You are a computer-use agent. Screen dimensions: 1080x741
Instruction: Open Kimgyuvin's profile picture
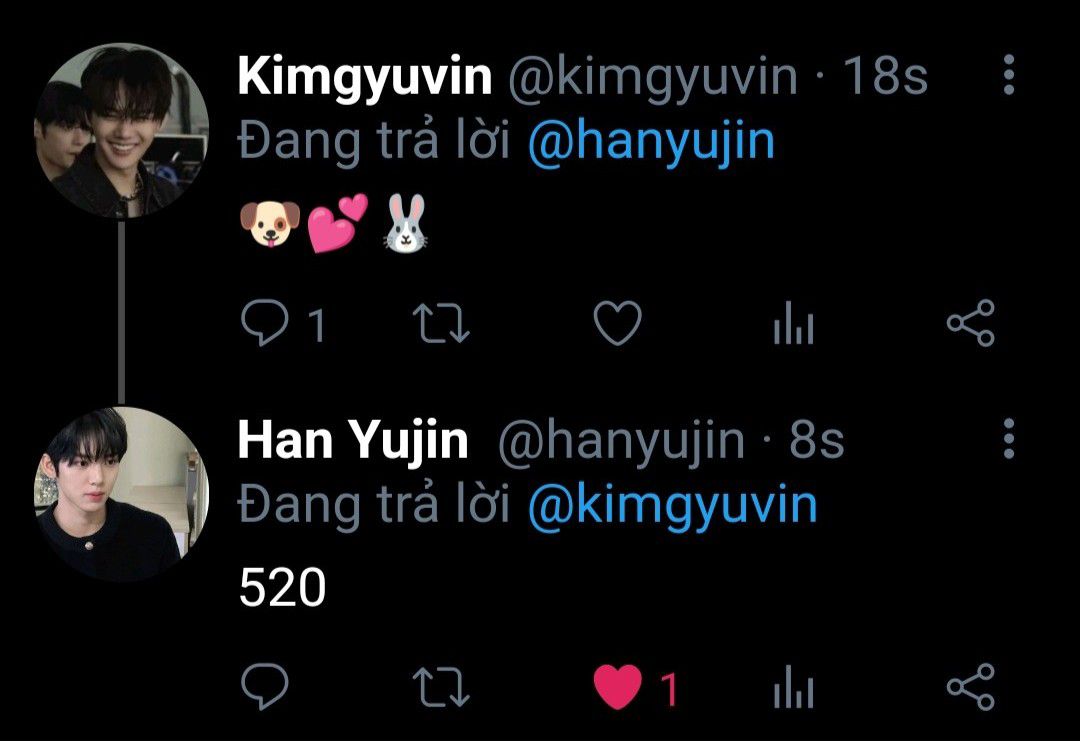tap(121, 131)
